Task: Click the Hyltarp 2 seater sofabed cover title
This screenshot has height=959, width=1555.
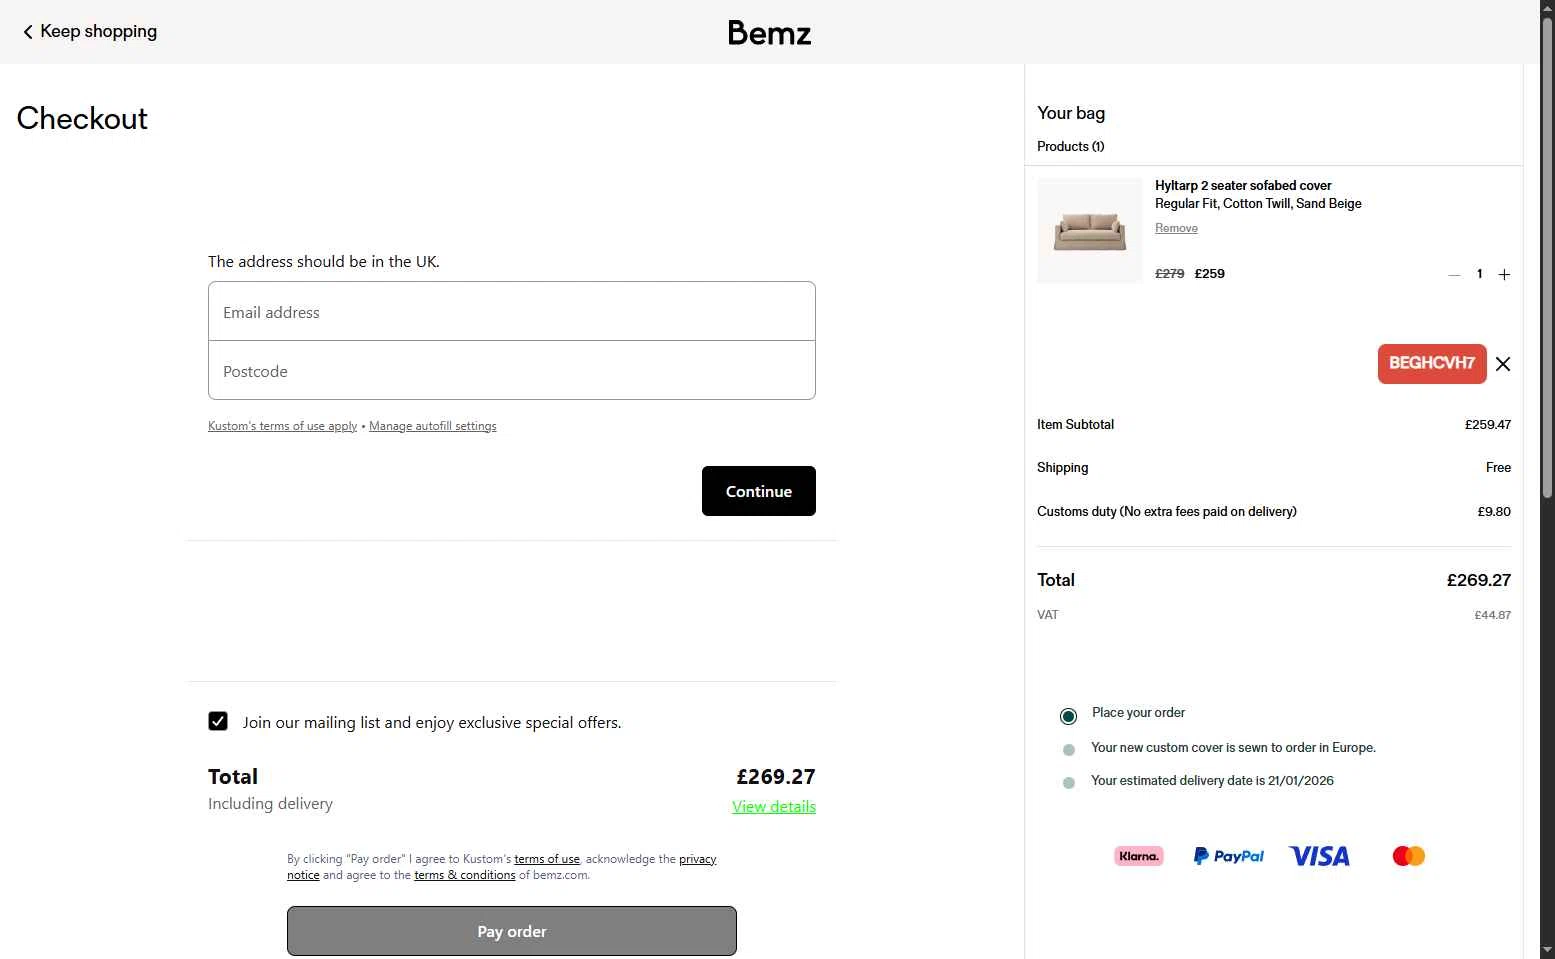Action: coord(1243,186)
